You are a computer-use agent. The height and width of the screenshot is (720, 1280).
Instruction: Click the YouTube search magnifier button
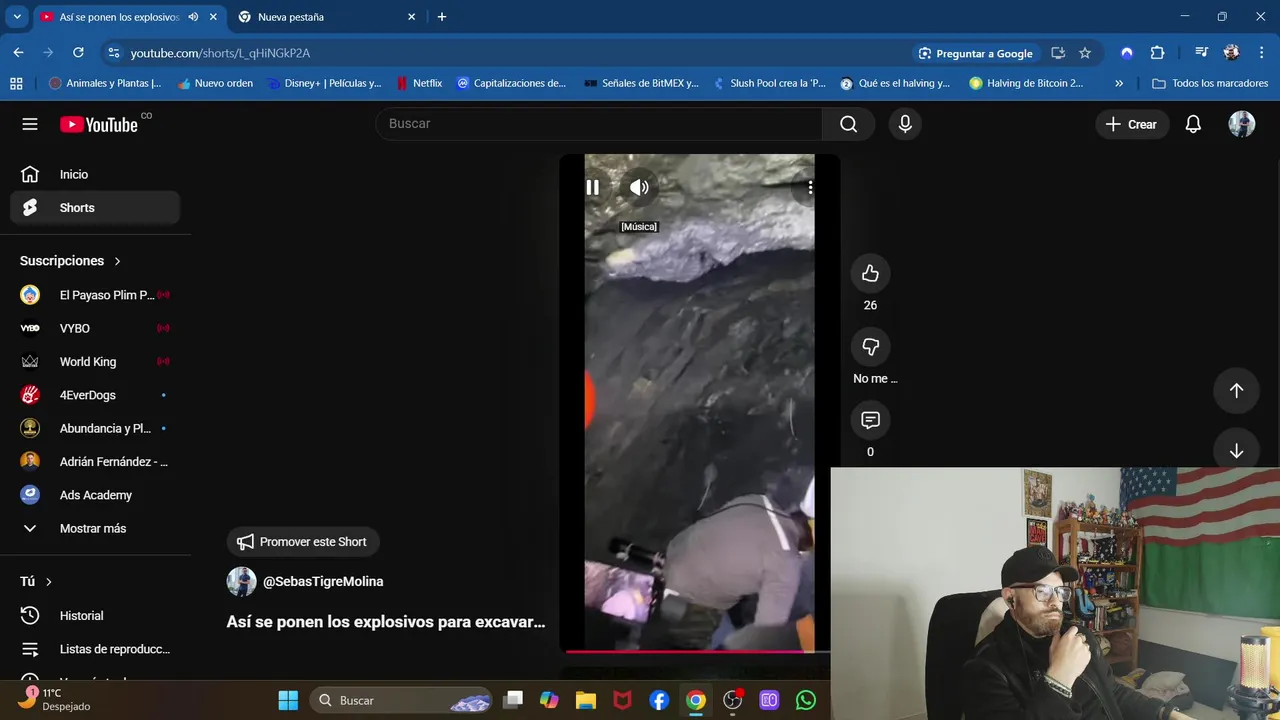click(848, 124)
